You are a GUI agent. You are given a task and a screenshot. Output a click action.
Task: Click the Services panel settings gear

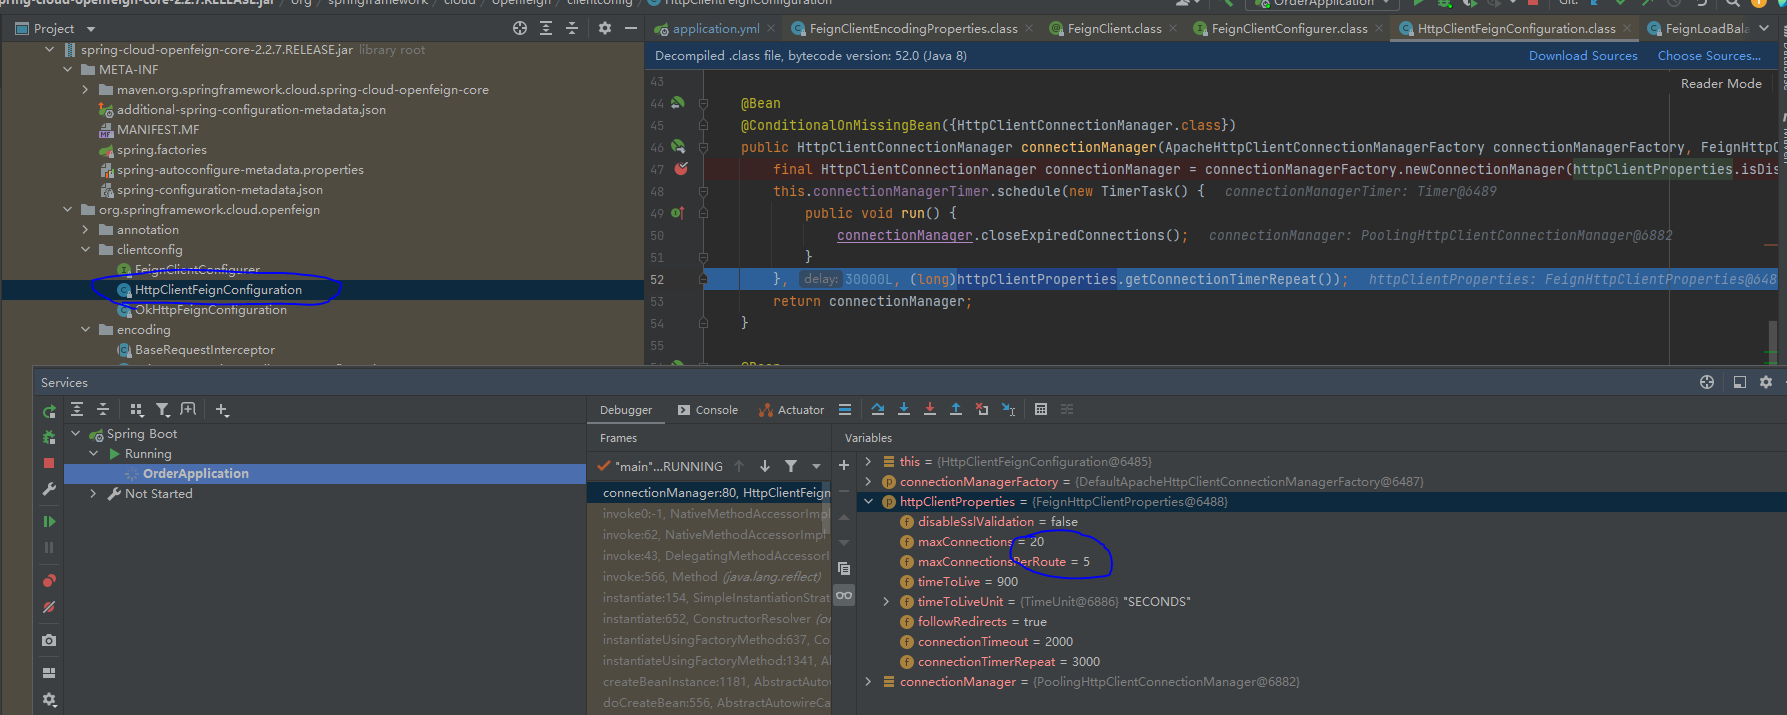point(1766,382)
